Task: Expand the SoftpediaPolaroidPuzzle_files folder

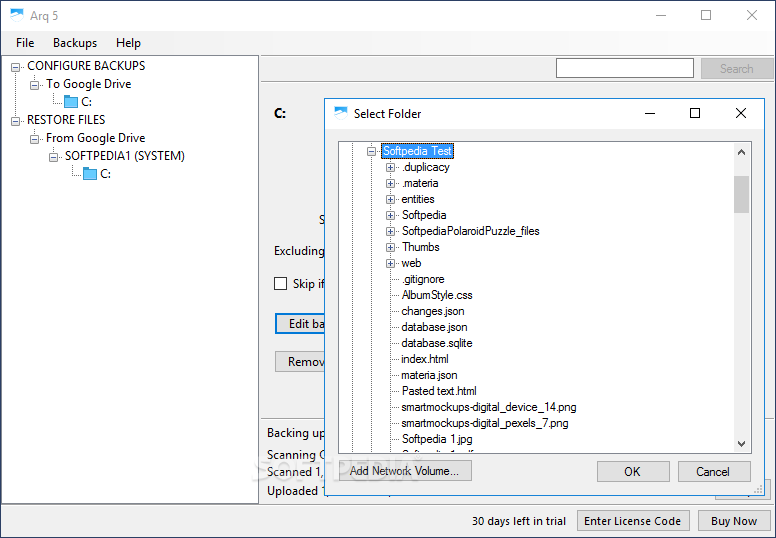Action: tap(390, 232)
